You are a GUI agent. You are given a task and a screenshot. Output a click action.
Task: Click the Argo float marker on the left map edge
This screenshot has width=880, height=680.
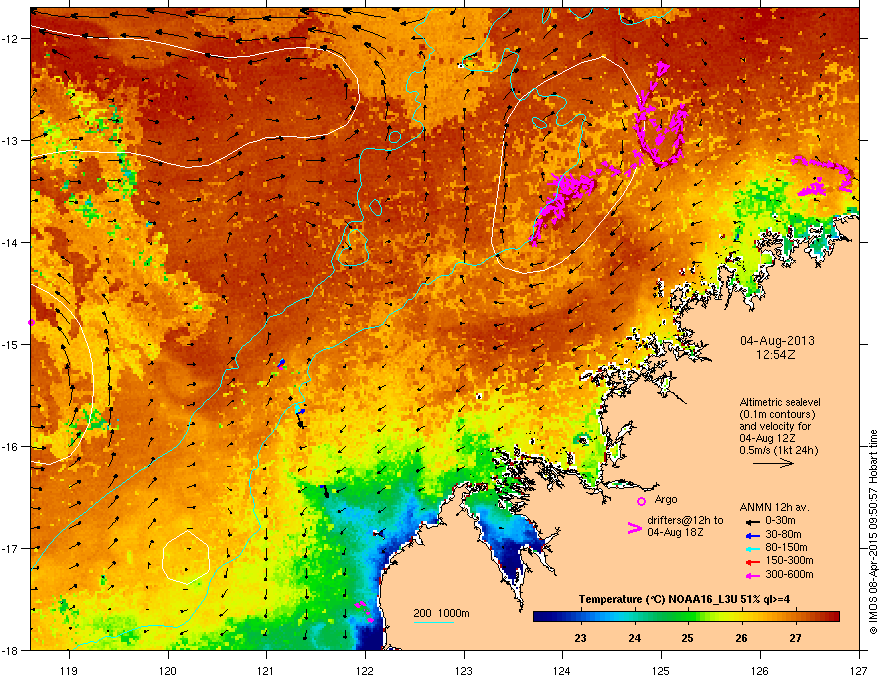pyautogui.click(x=31, y=323)
